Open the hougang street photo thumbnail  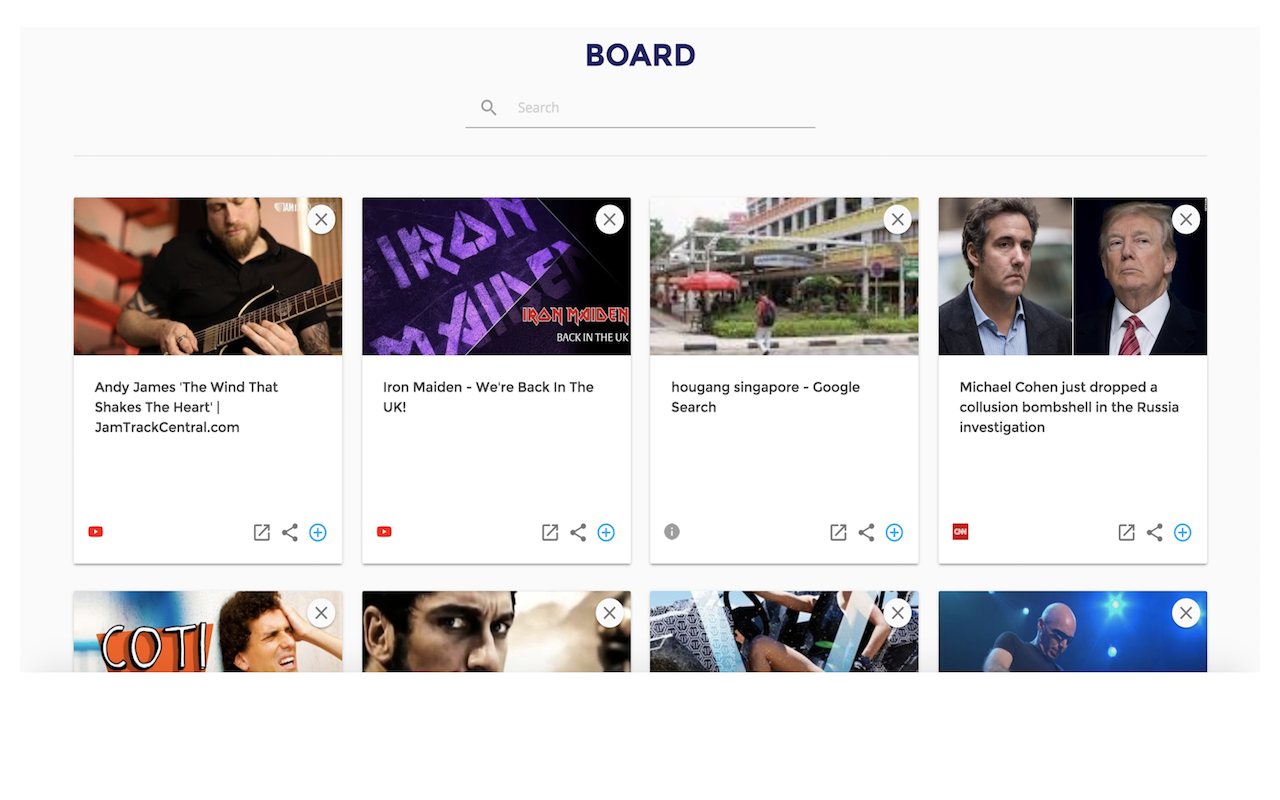click(784, 276)
